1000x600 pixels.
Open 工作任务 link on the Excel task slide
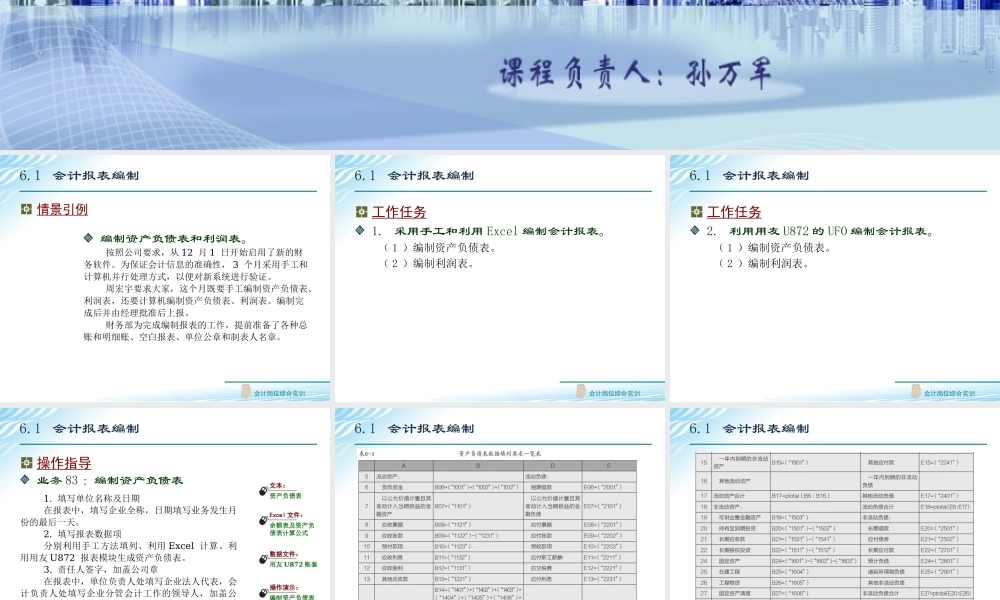point(399,212)
